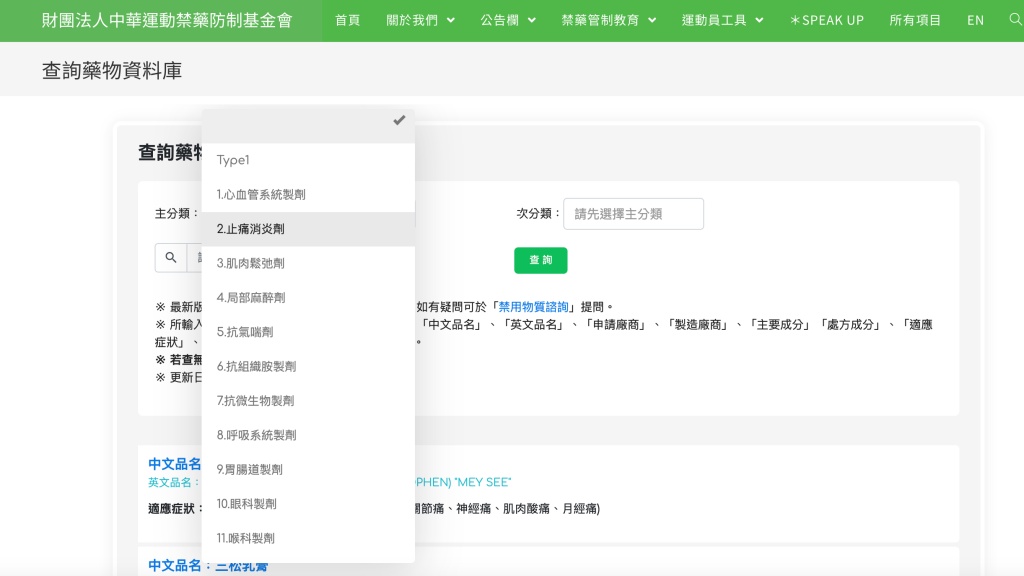Go to 首頁 home page
1024x576 pixels.
point(347,20)
